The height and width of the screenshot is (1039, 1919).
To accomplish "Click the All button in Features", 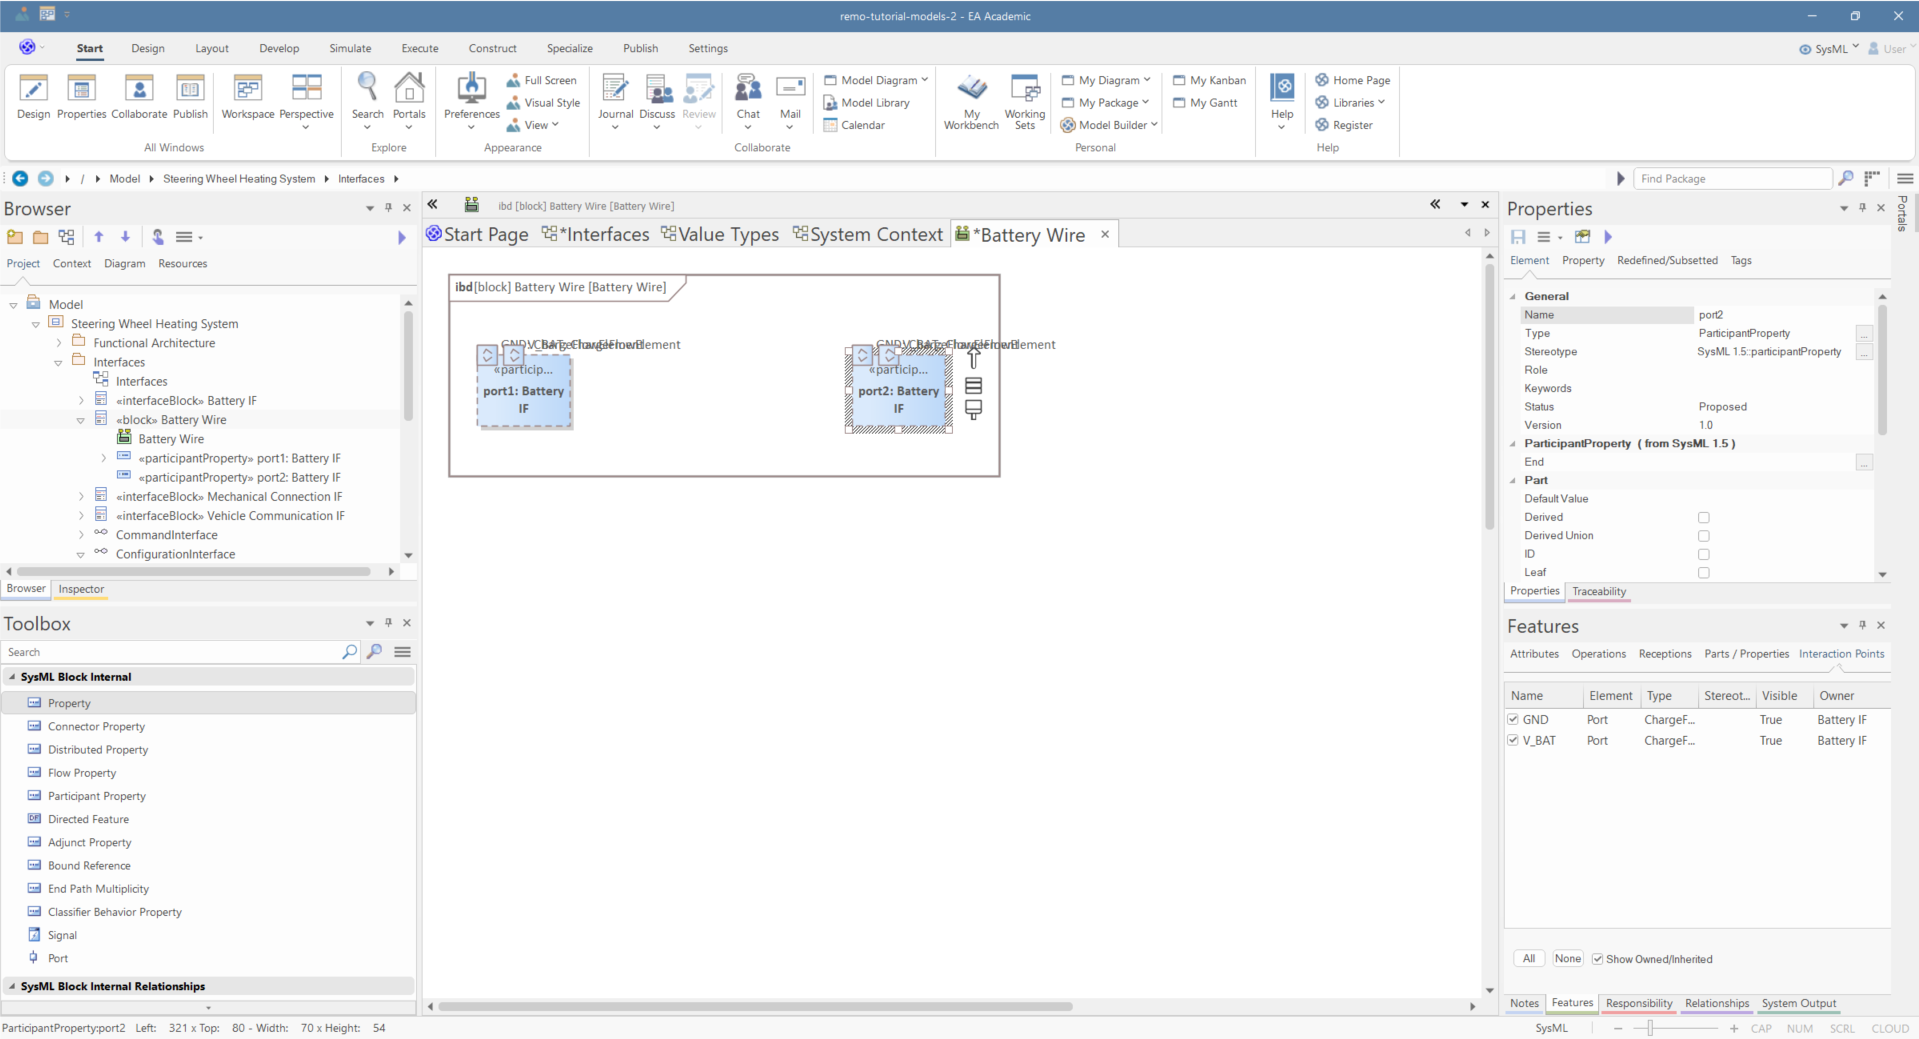I will 1528,959.
